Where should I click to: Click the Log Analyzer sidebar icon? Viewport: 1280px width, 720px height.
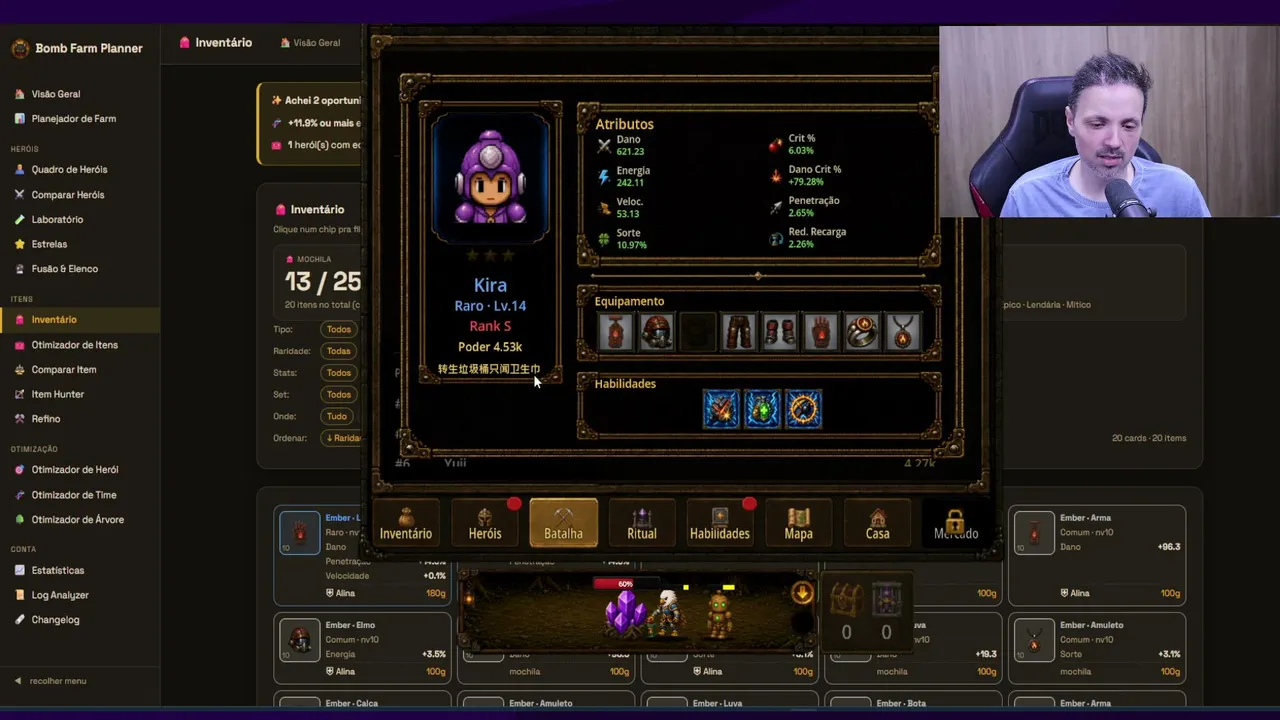point(20,595)
